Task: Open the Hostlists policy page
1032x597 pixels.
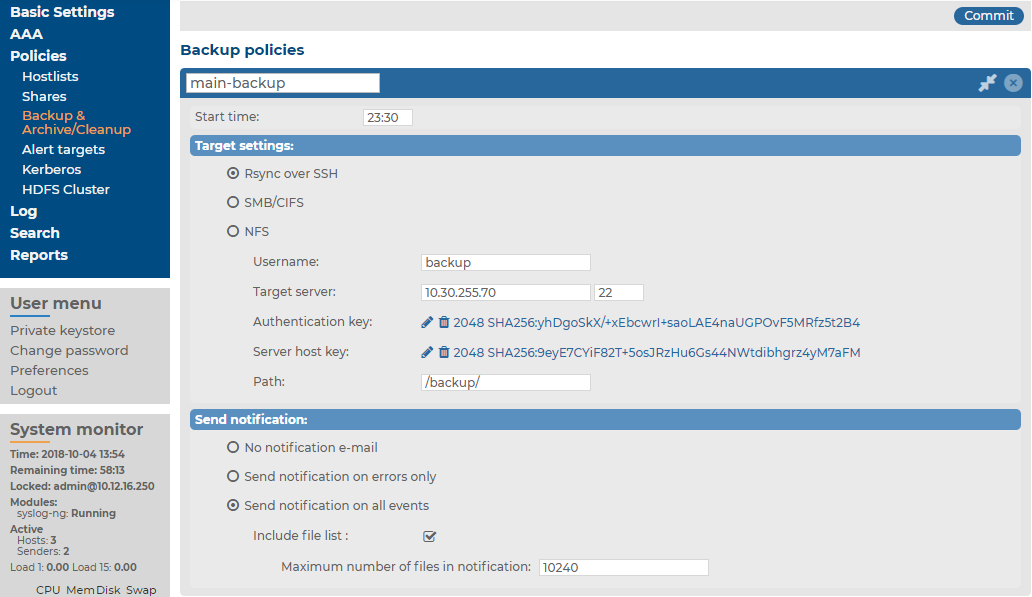Action: tap(50, 76)
